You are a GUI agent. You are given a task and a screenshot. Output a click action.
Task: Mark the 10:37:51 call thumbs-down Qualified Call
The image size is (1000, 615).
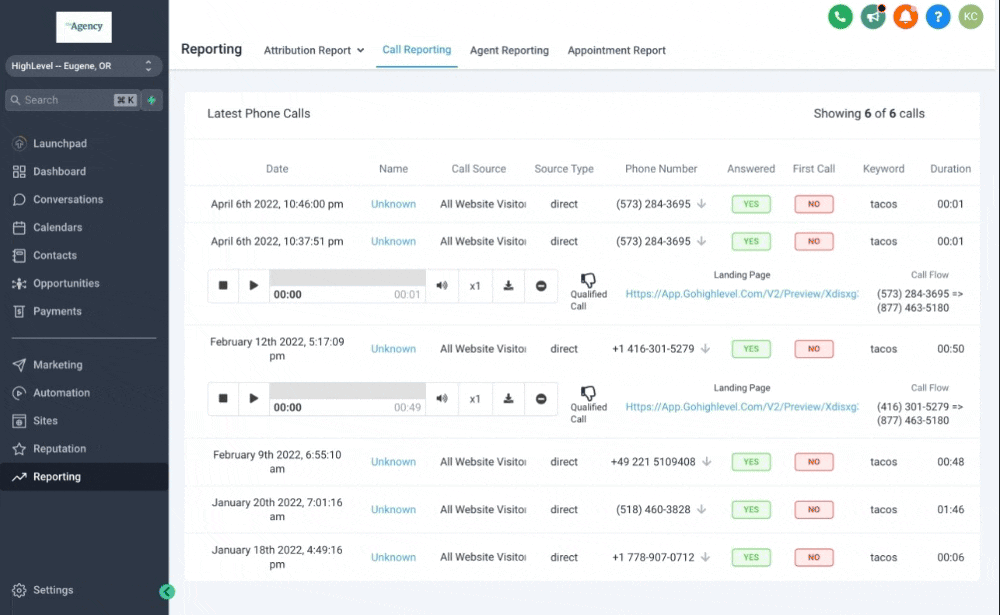click(588, 280)
